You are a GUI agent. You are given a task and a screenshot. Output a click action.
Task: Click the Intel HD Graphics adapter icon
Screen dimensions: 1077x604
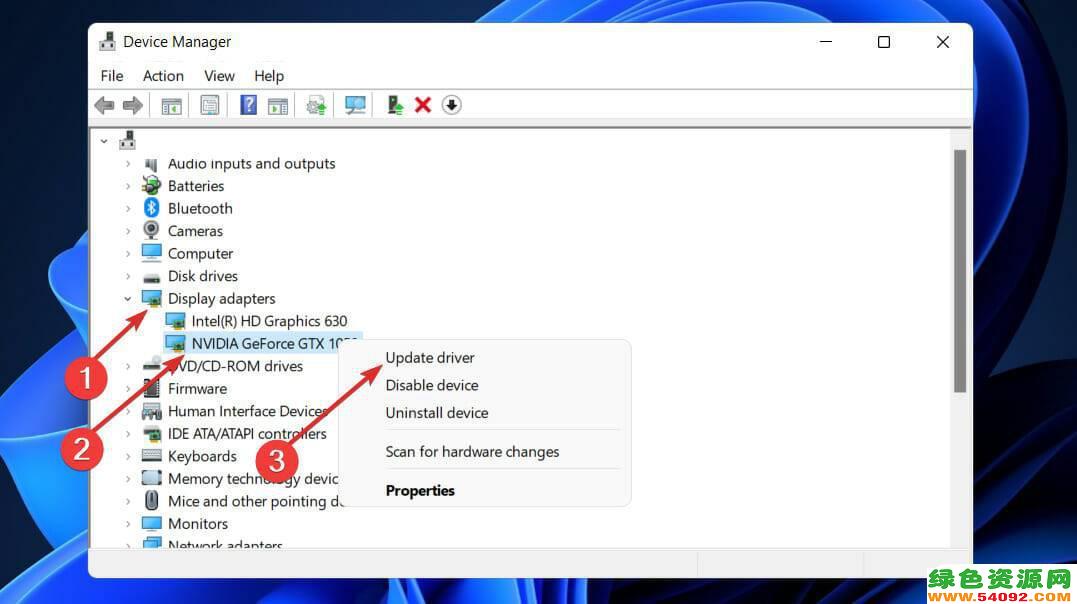pos(175,321)
